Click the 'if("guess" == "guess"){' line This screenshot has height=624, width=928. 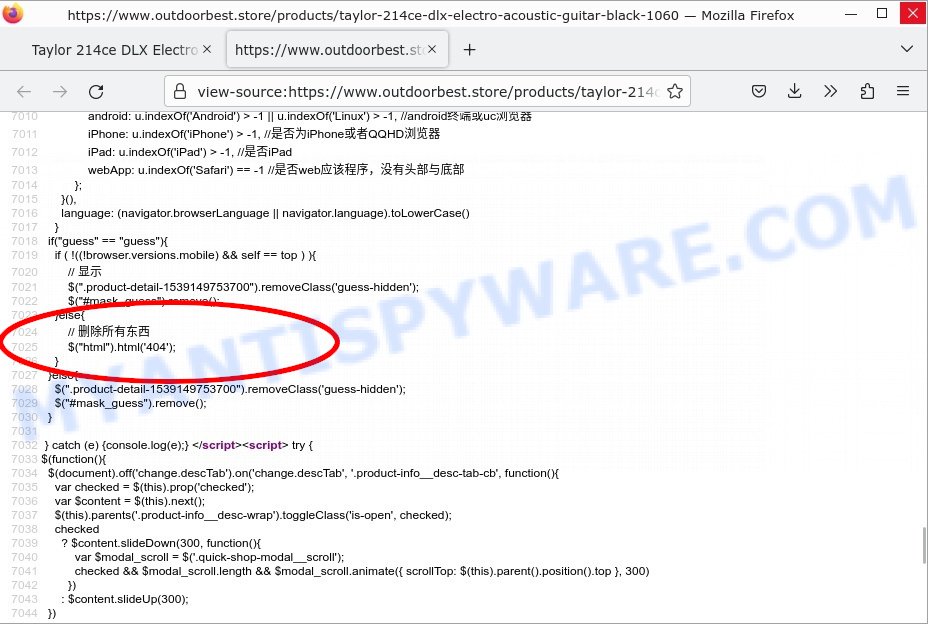108,242
